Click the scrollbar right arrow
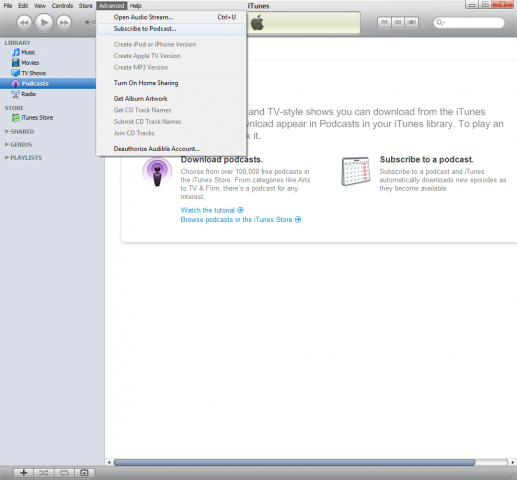Viewport: 517px width, 480px height. coord(513,462)
